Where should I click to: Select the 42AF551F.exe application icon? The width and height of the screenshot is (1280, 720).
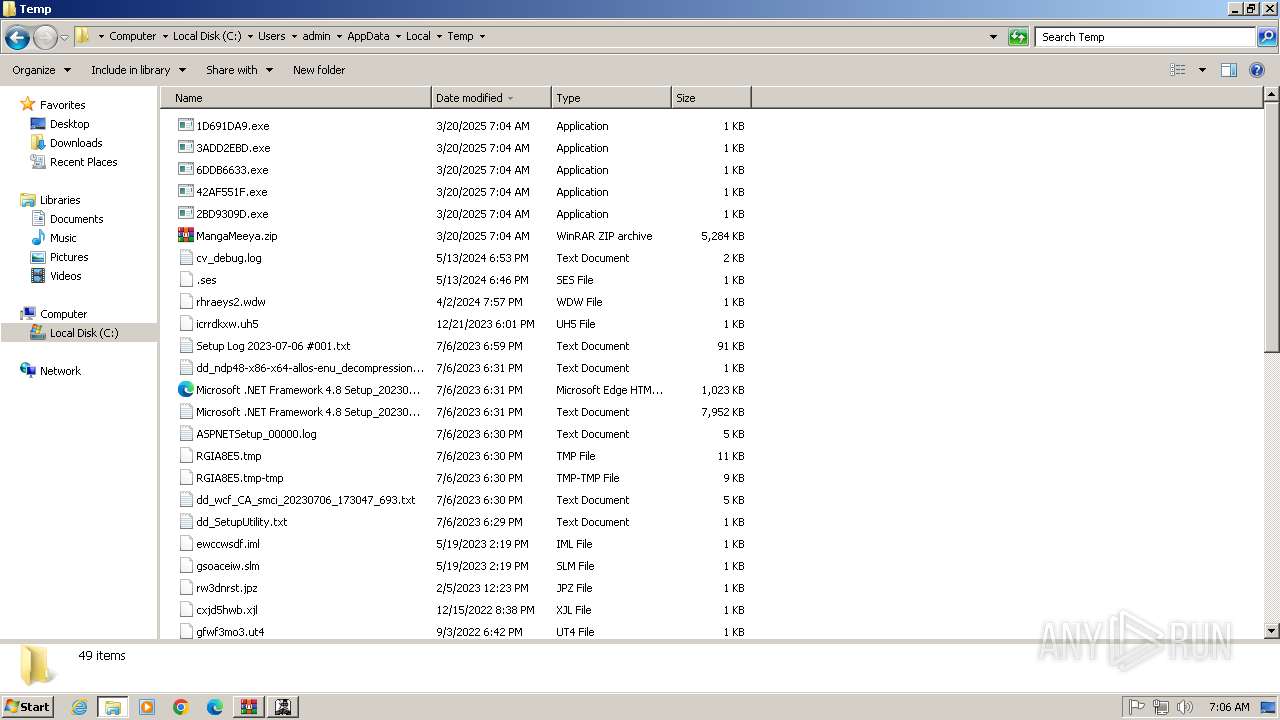click(186, 192)
